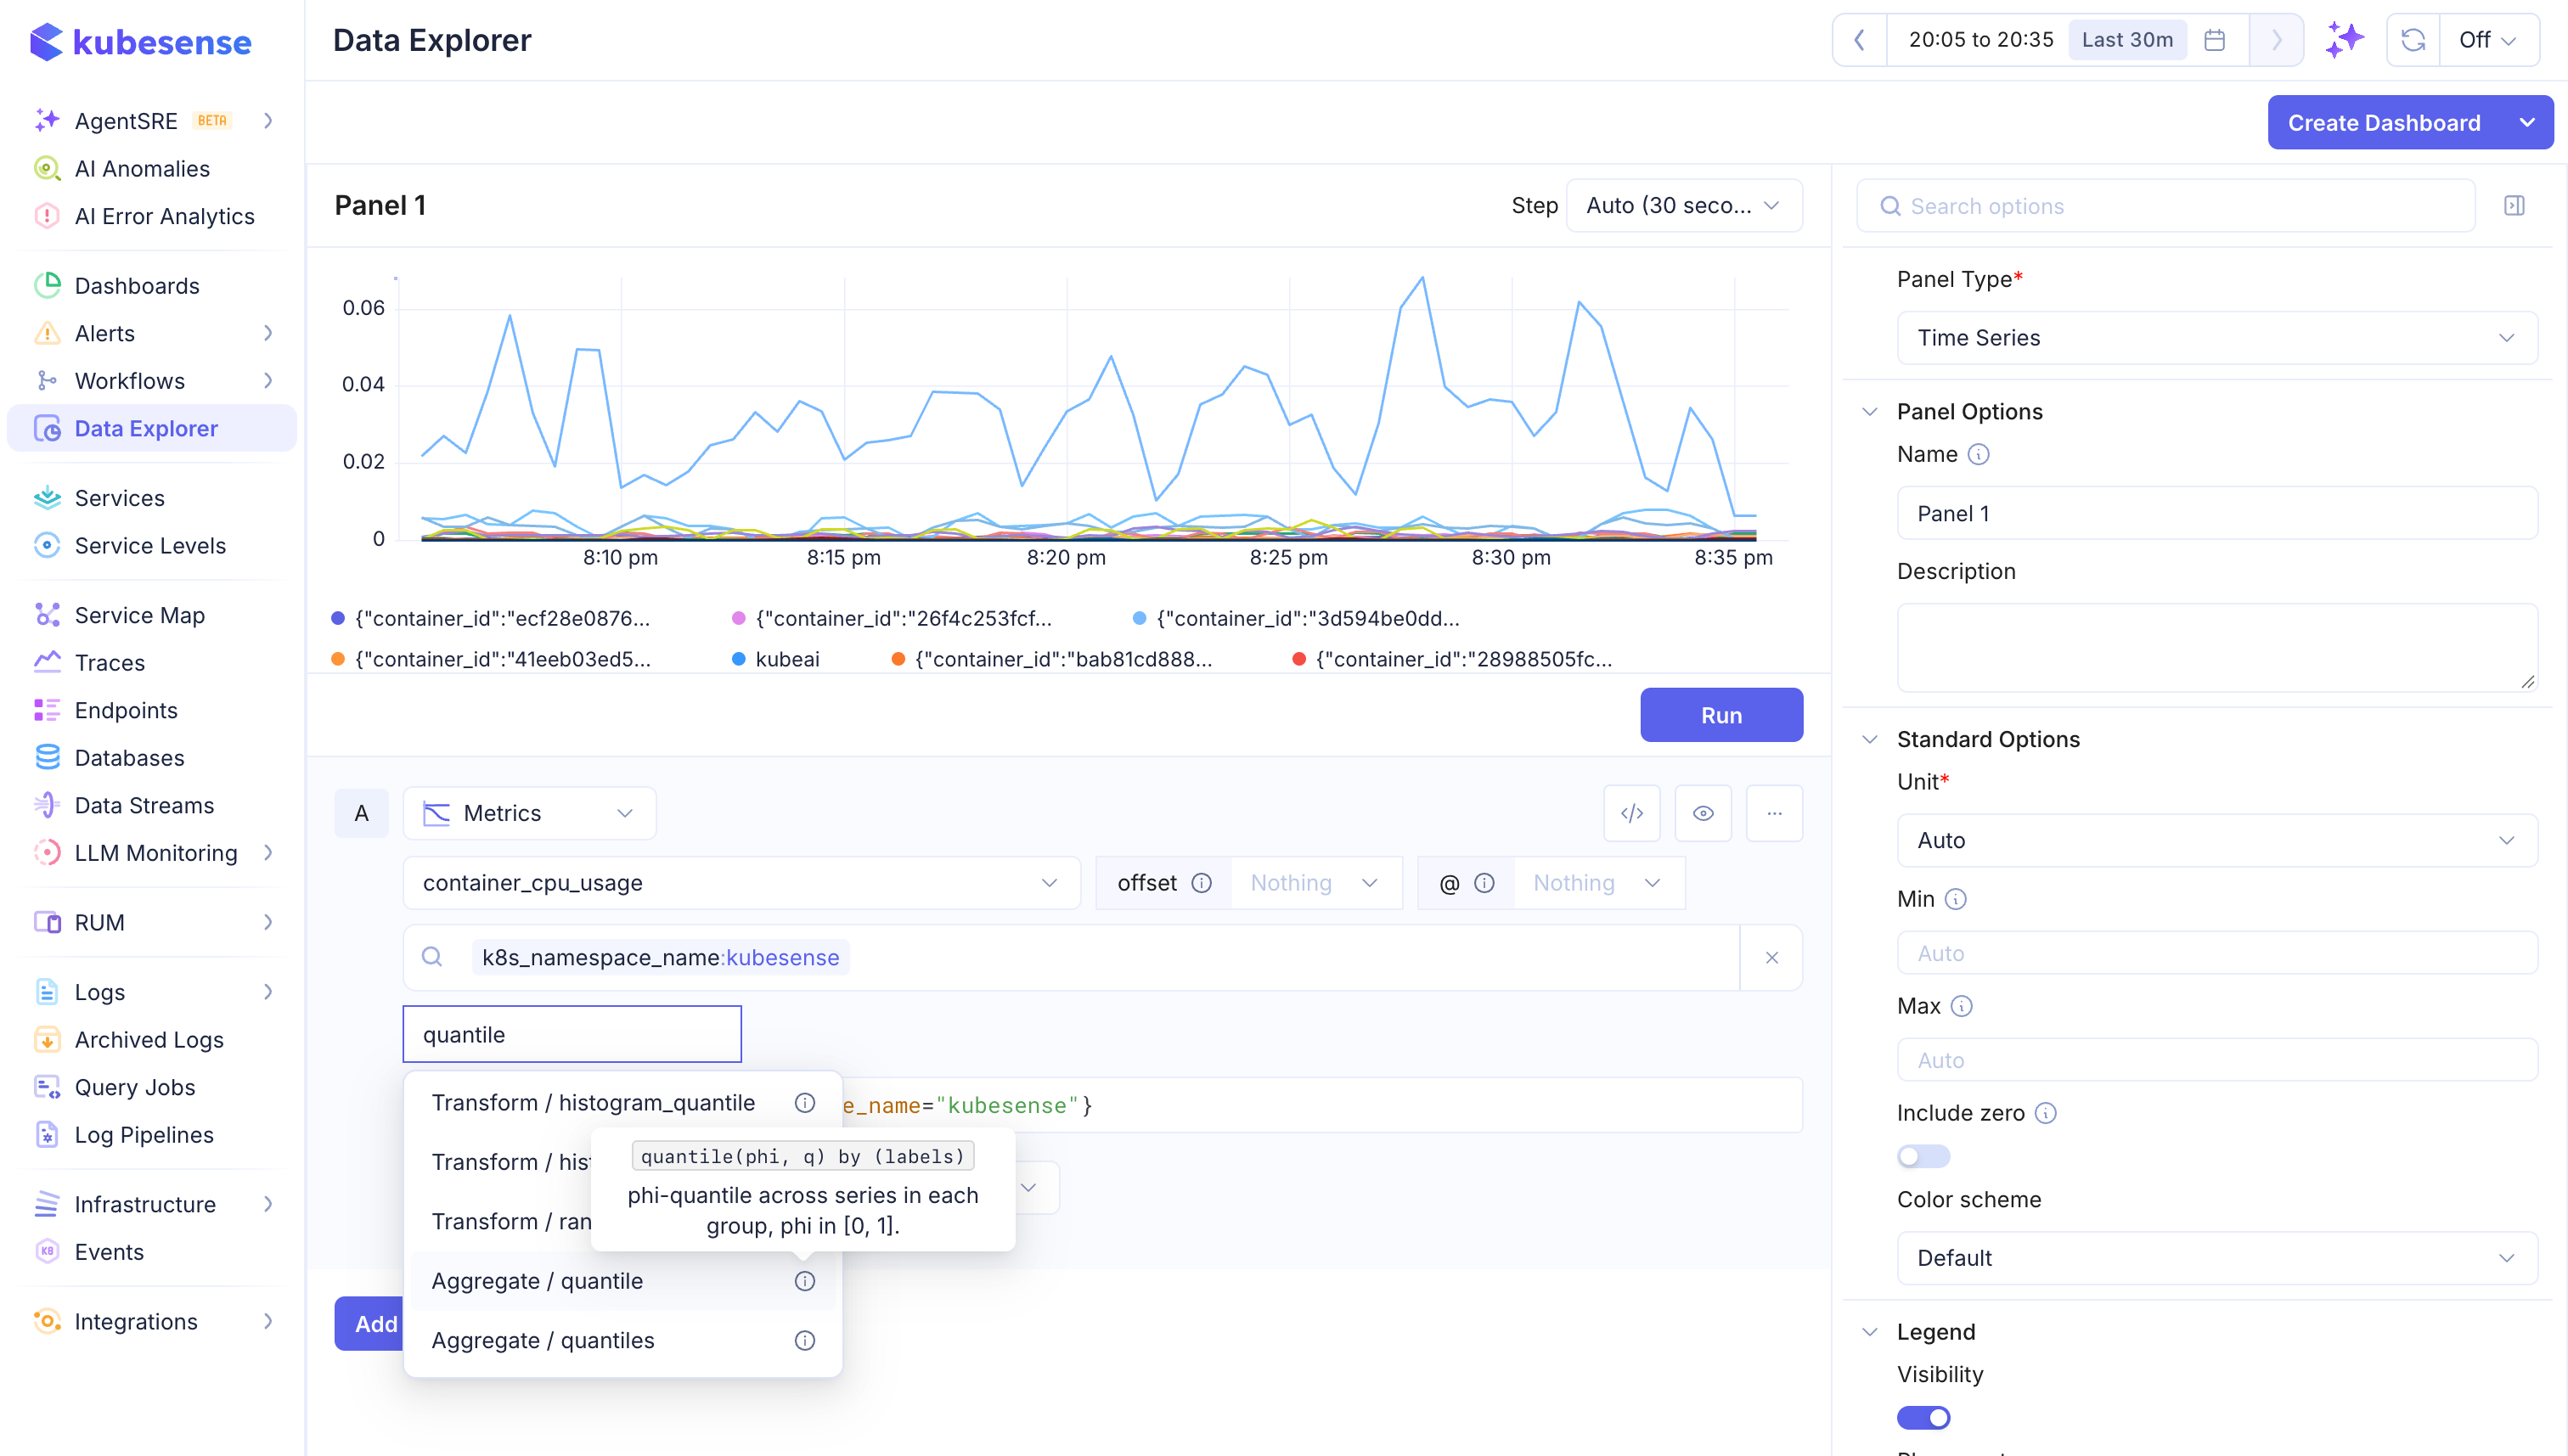Toggle the code view icon for query A
Screen dimensions: 2568x1456
pyautogui.click(x=1631, y=813)
